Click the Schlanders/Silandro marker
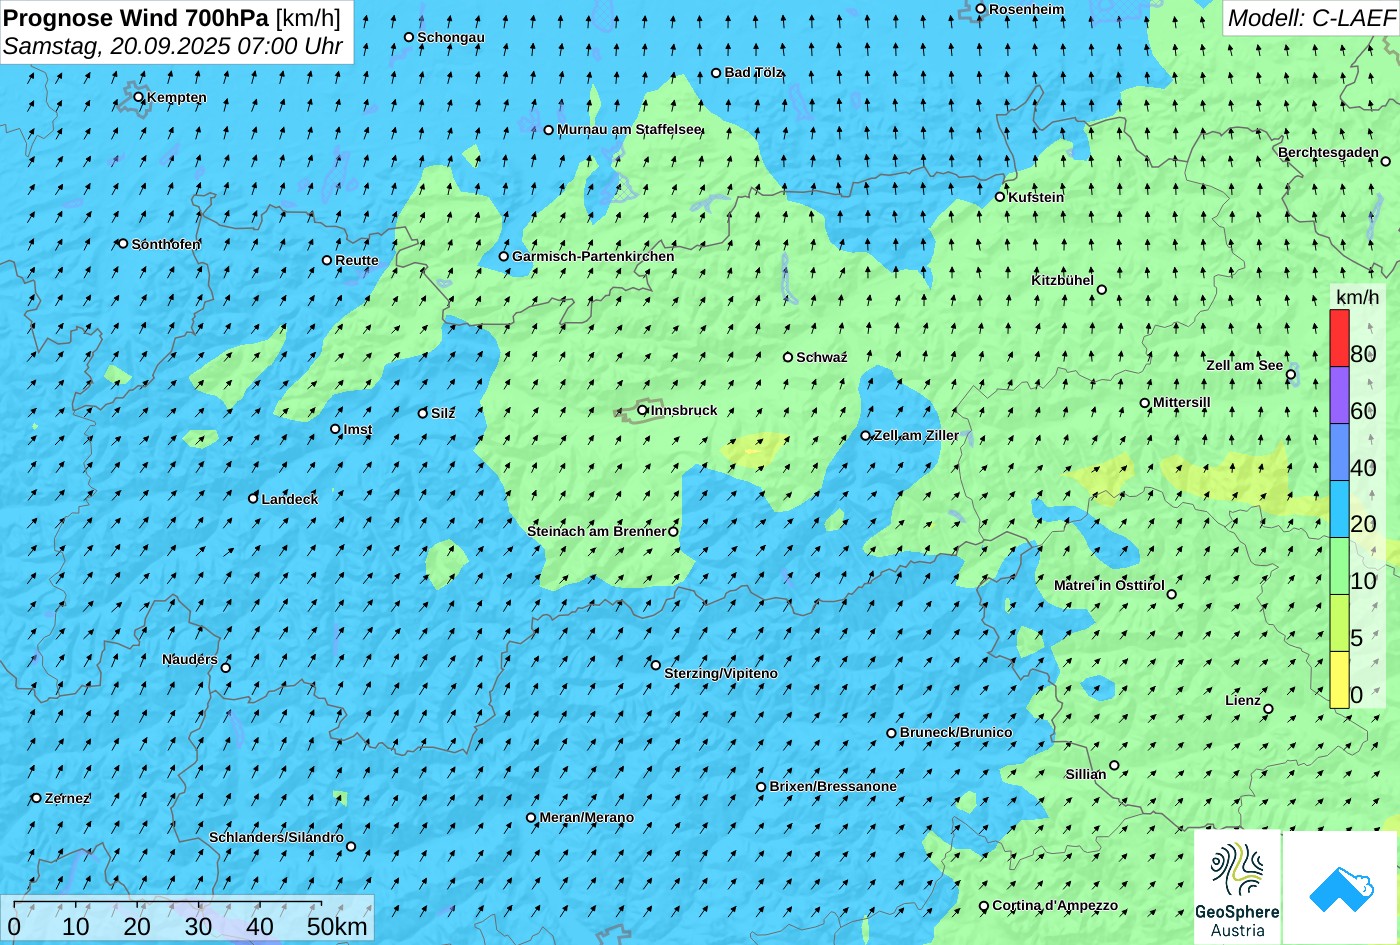Viewport: 1400px width, 945px height. tap(351, 846)
